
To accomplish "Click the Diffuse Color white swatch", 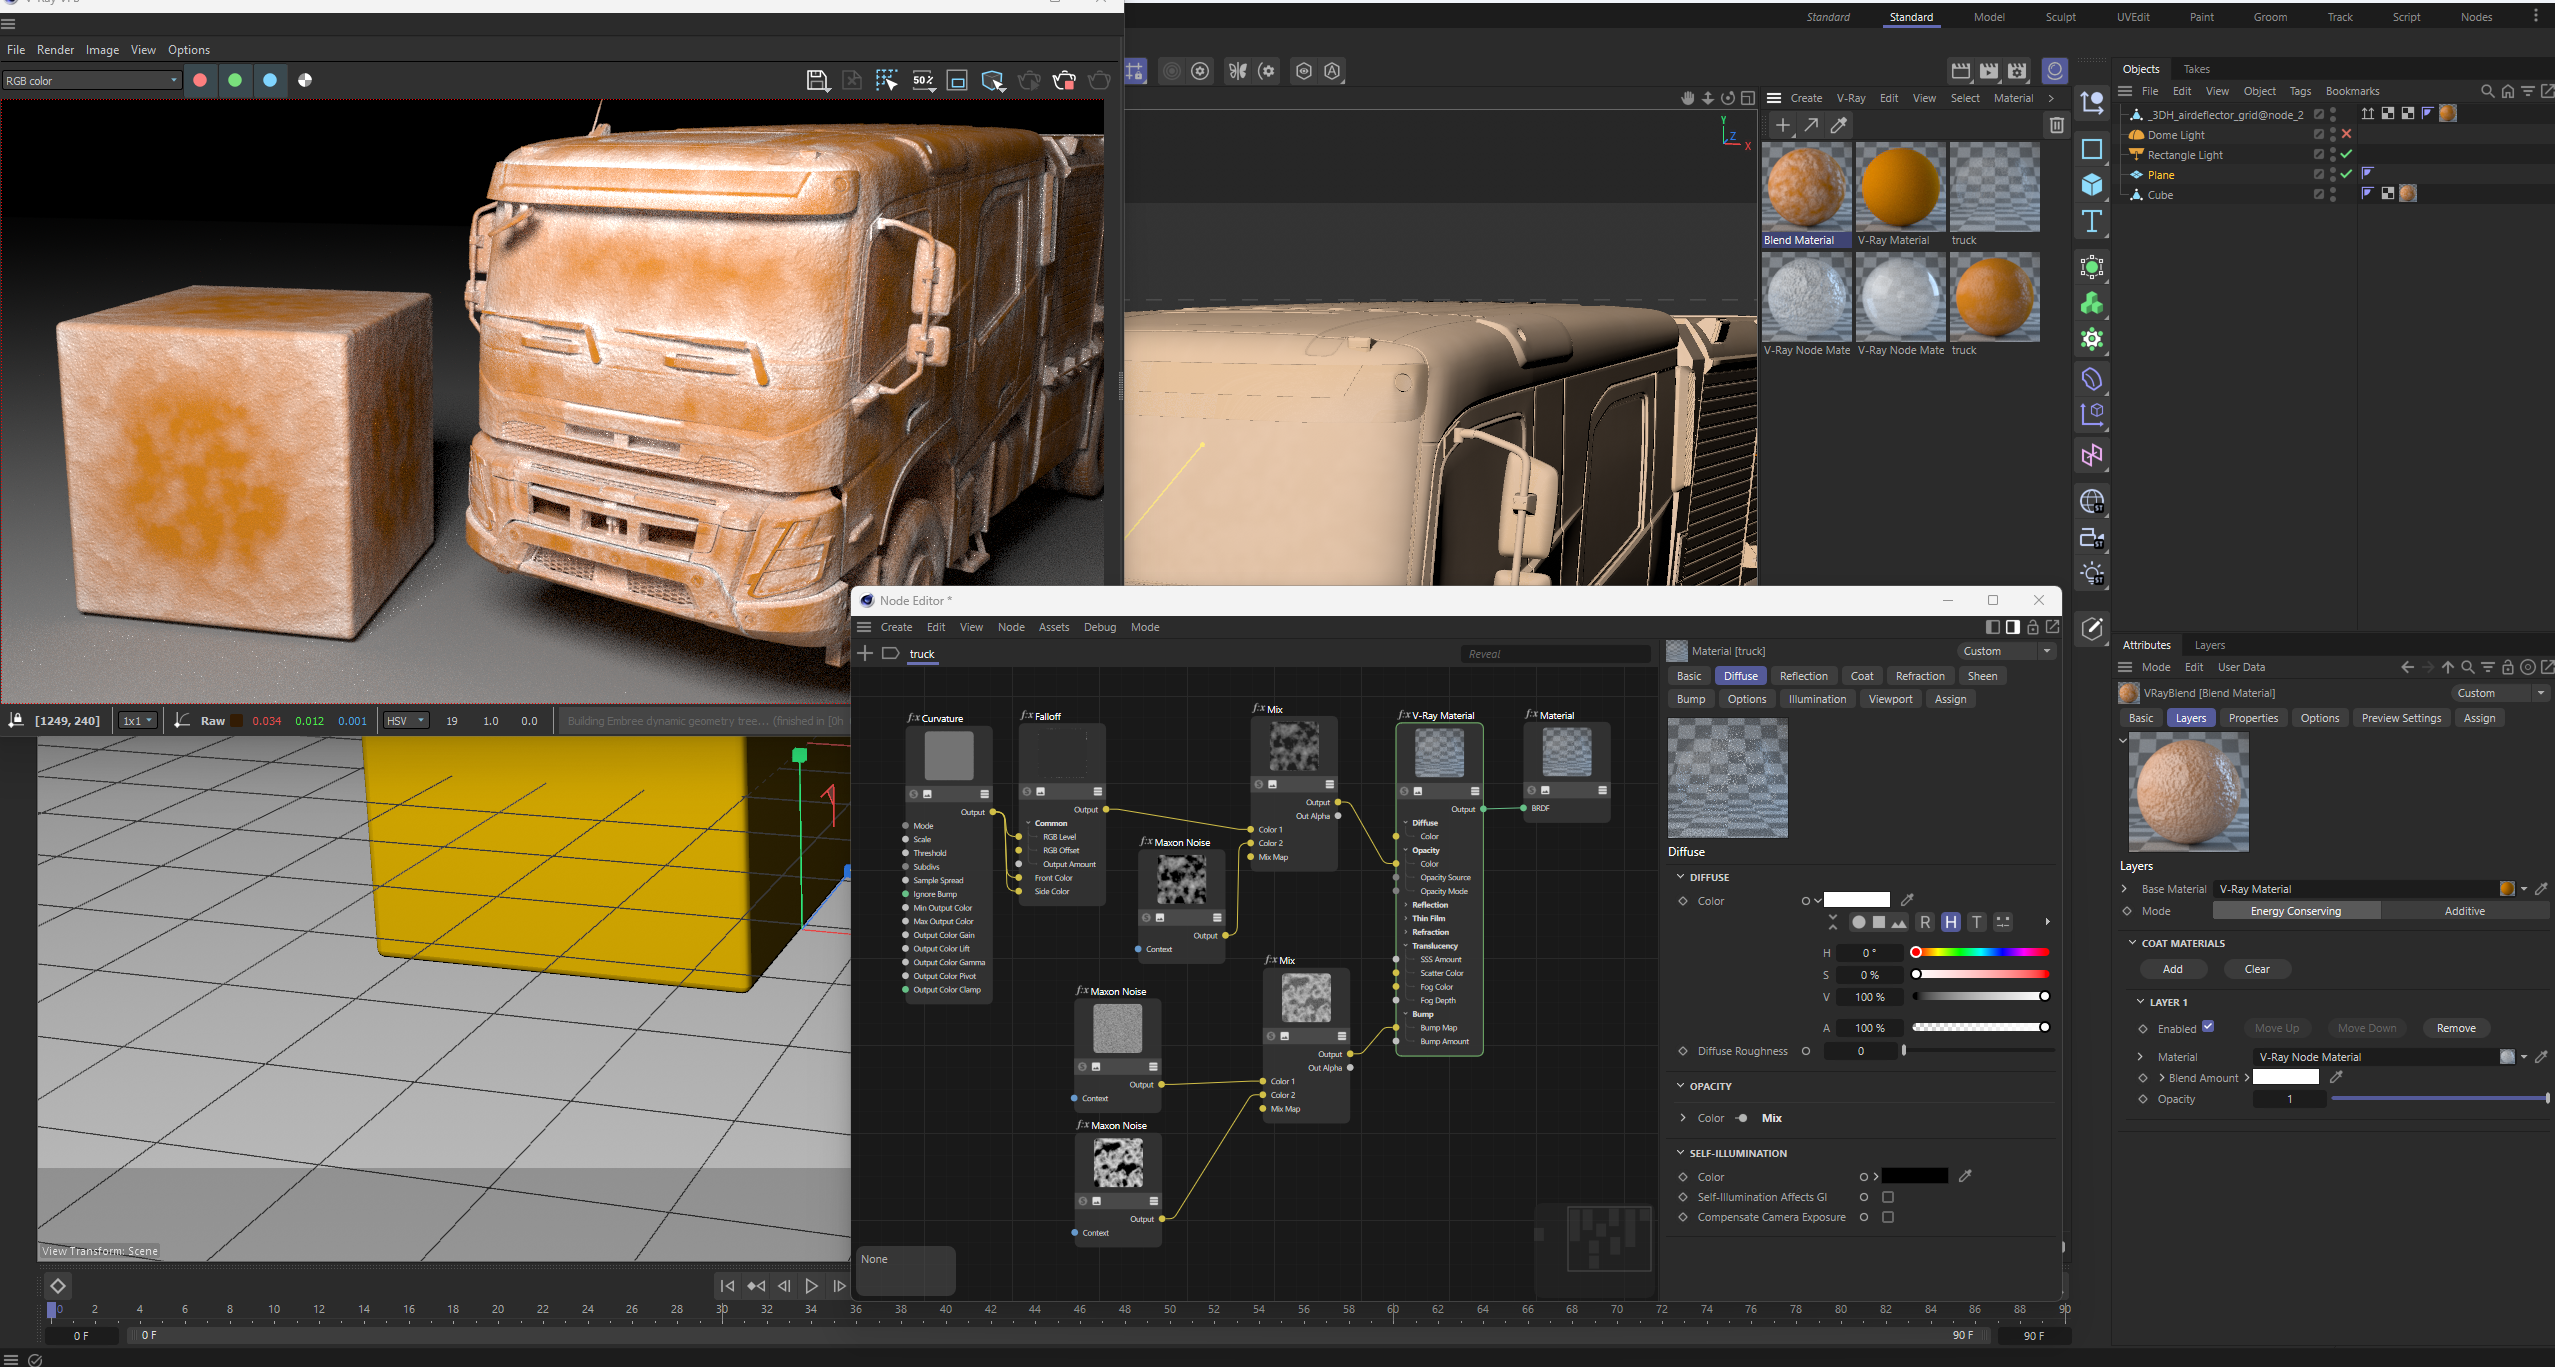I will [1856, 900].
